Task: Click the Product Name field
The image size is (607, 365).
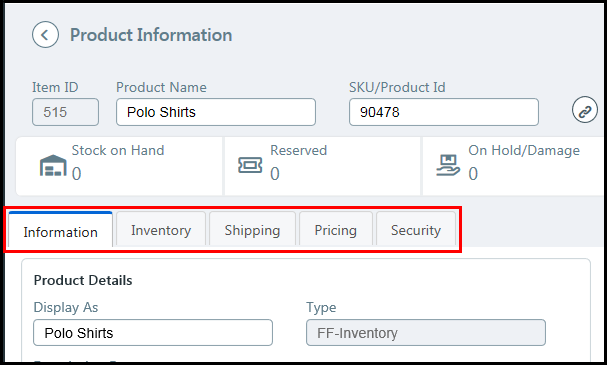Action: tap(216, 112)
